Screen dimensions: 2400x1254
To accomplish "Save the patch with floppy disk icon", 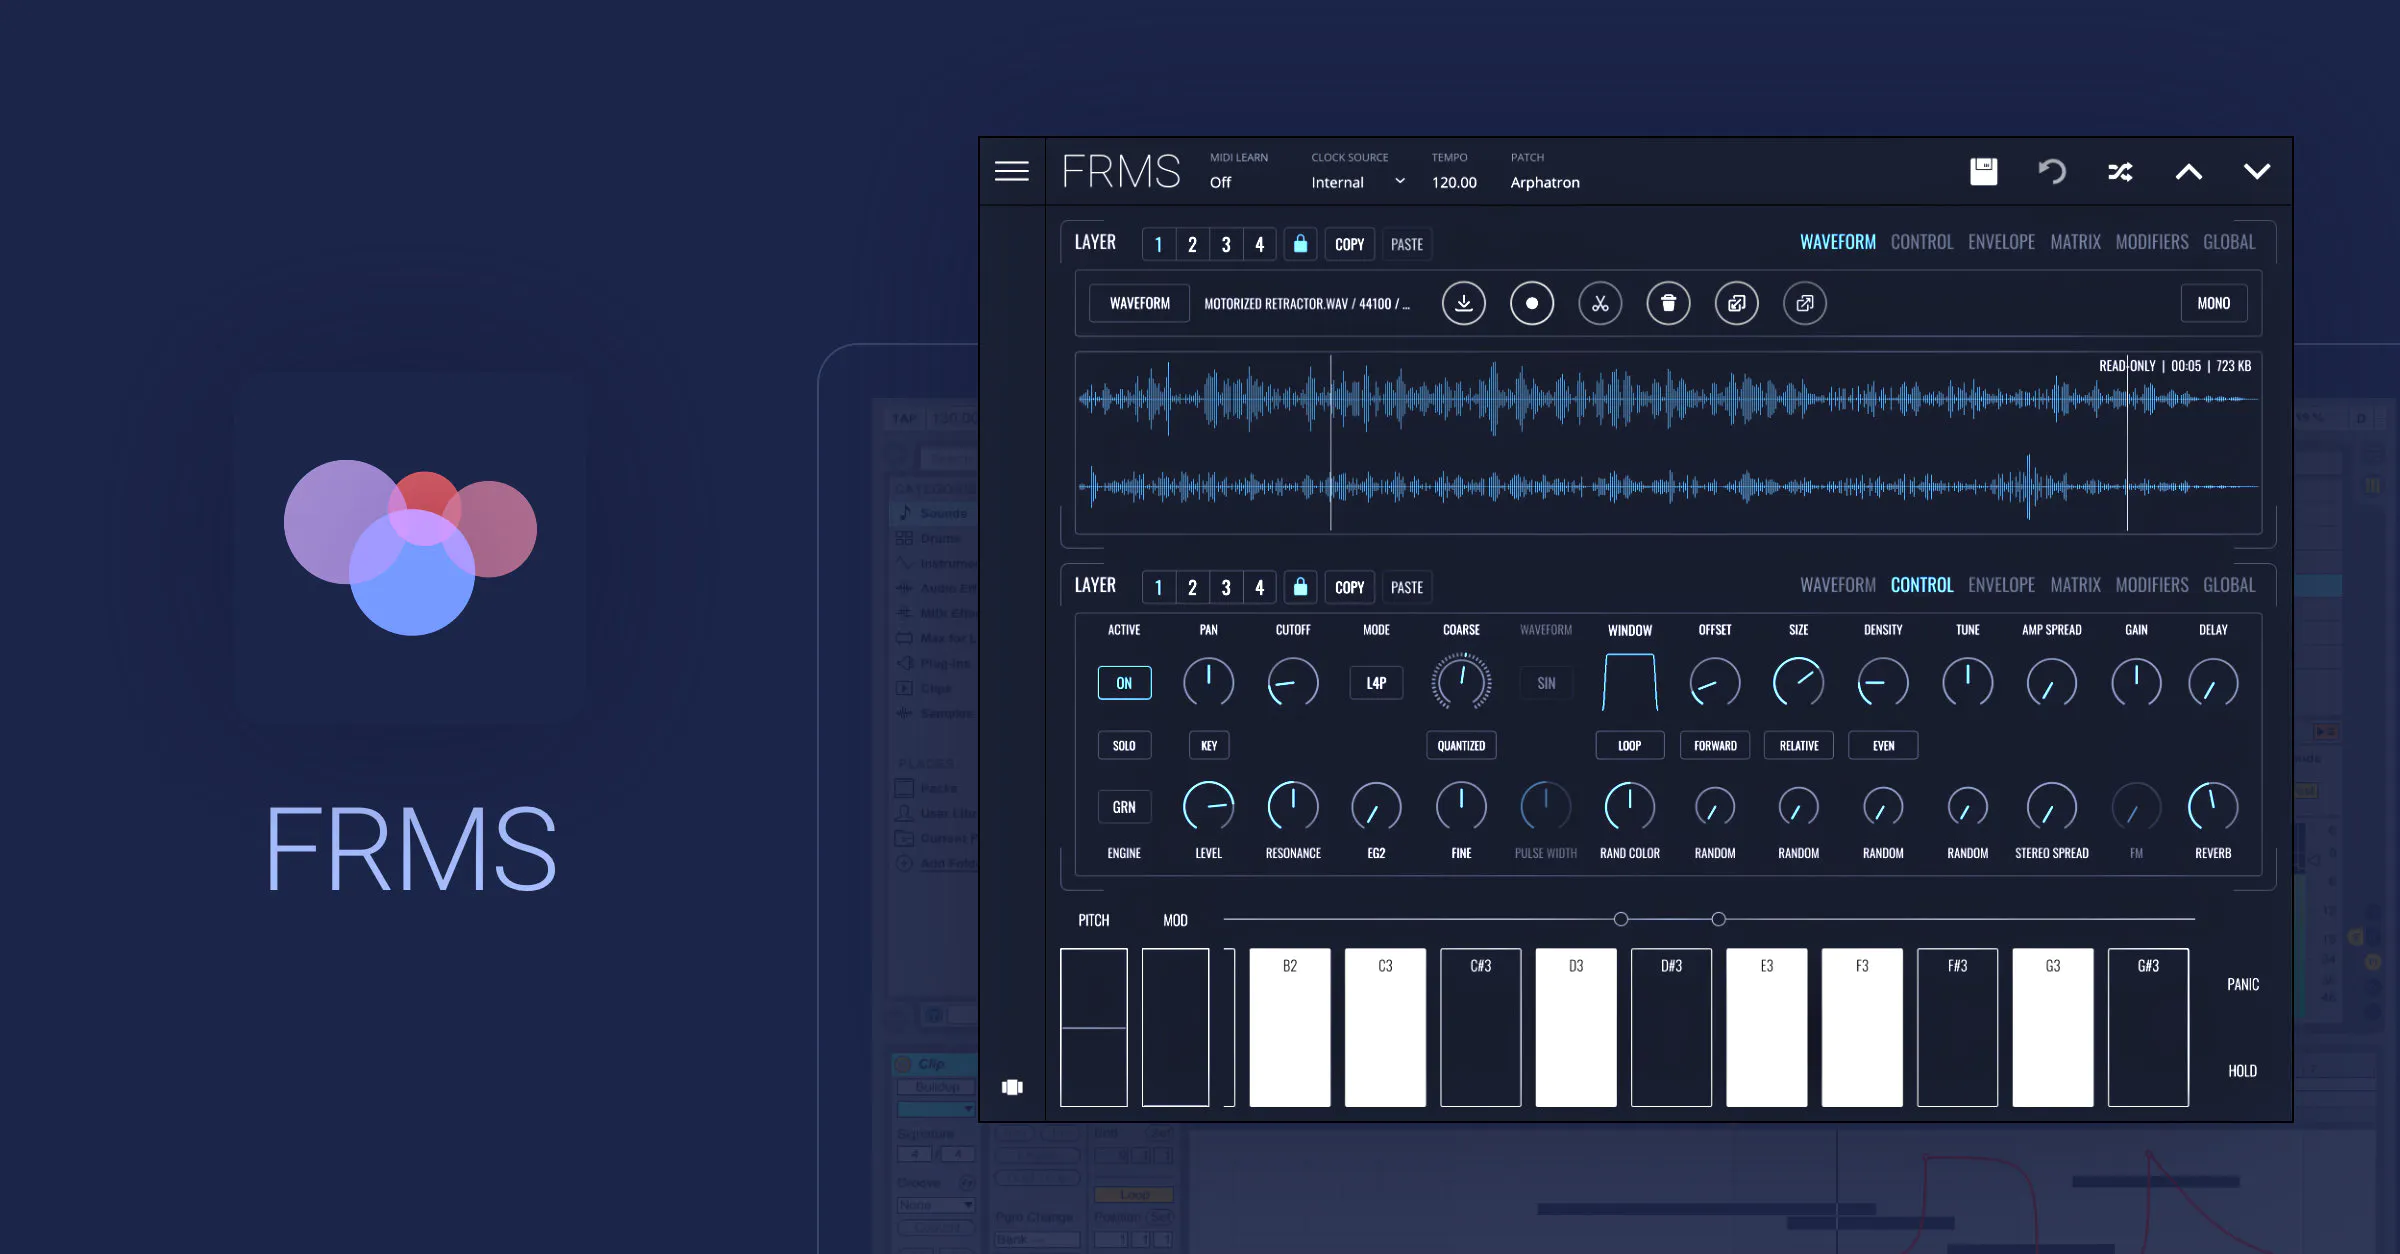I will [1983, 171].
